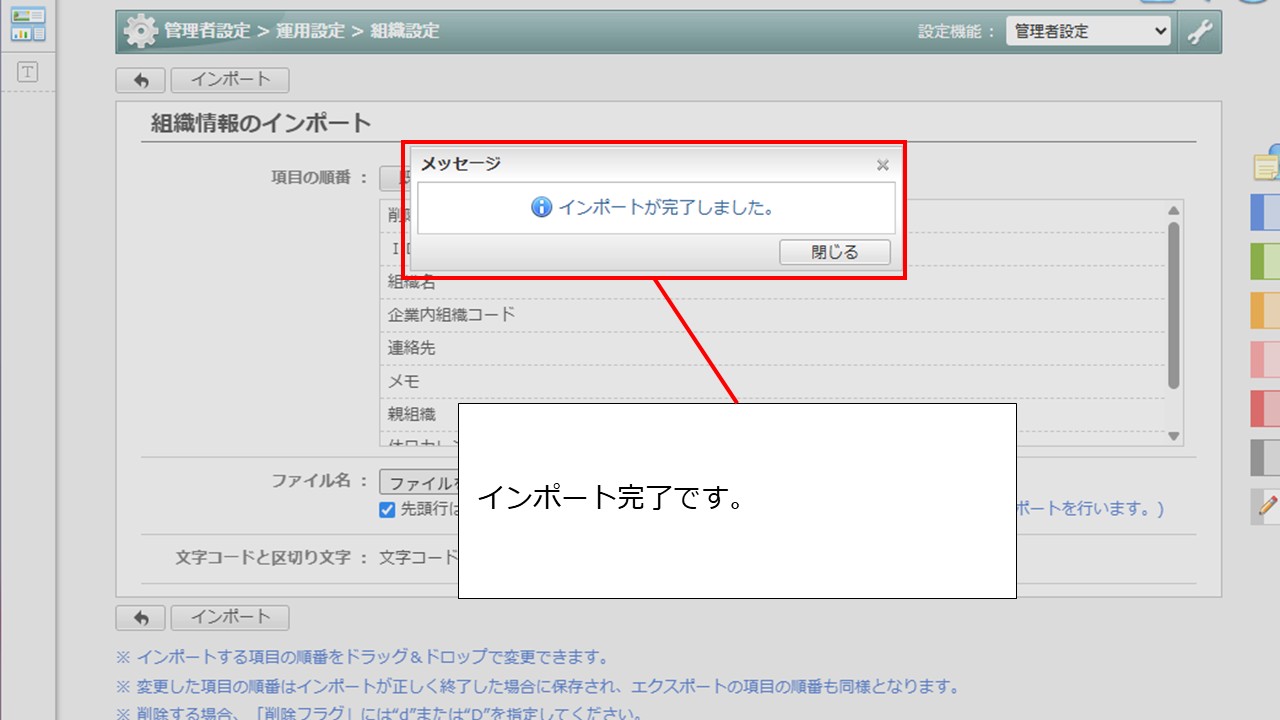
Task: Select the blue color tag swatch
Action: 1266,212
